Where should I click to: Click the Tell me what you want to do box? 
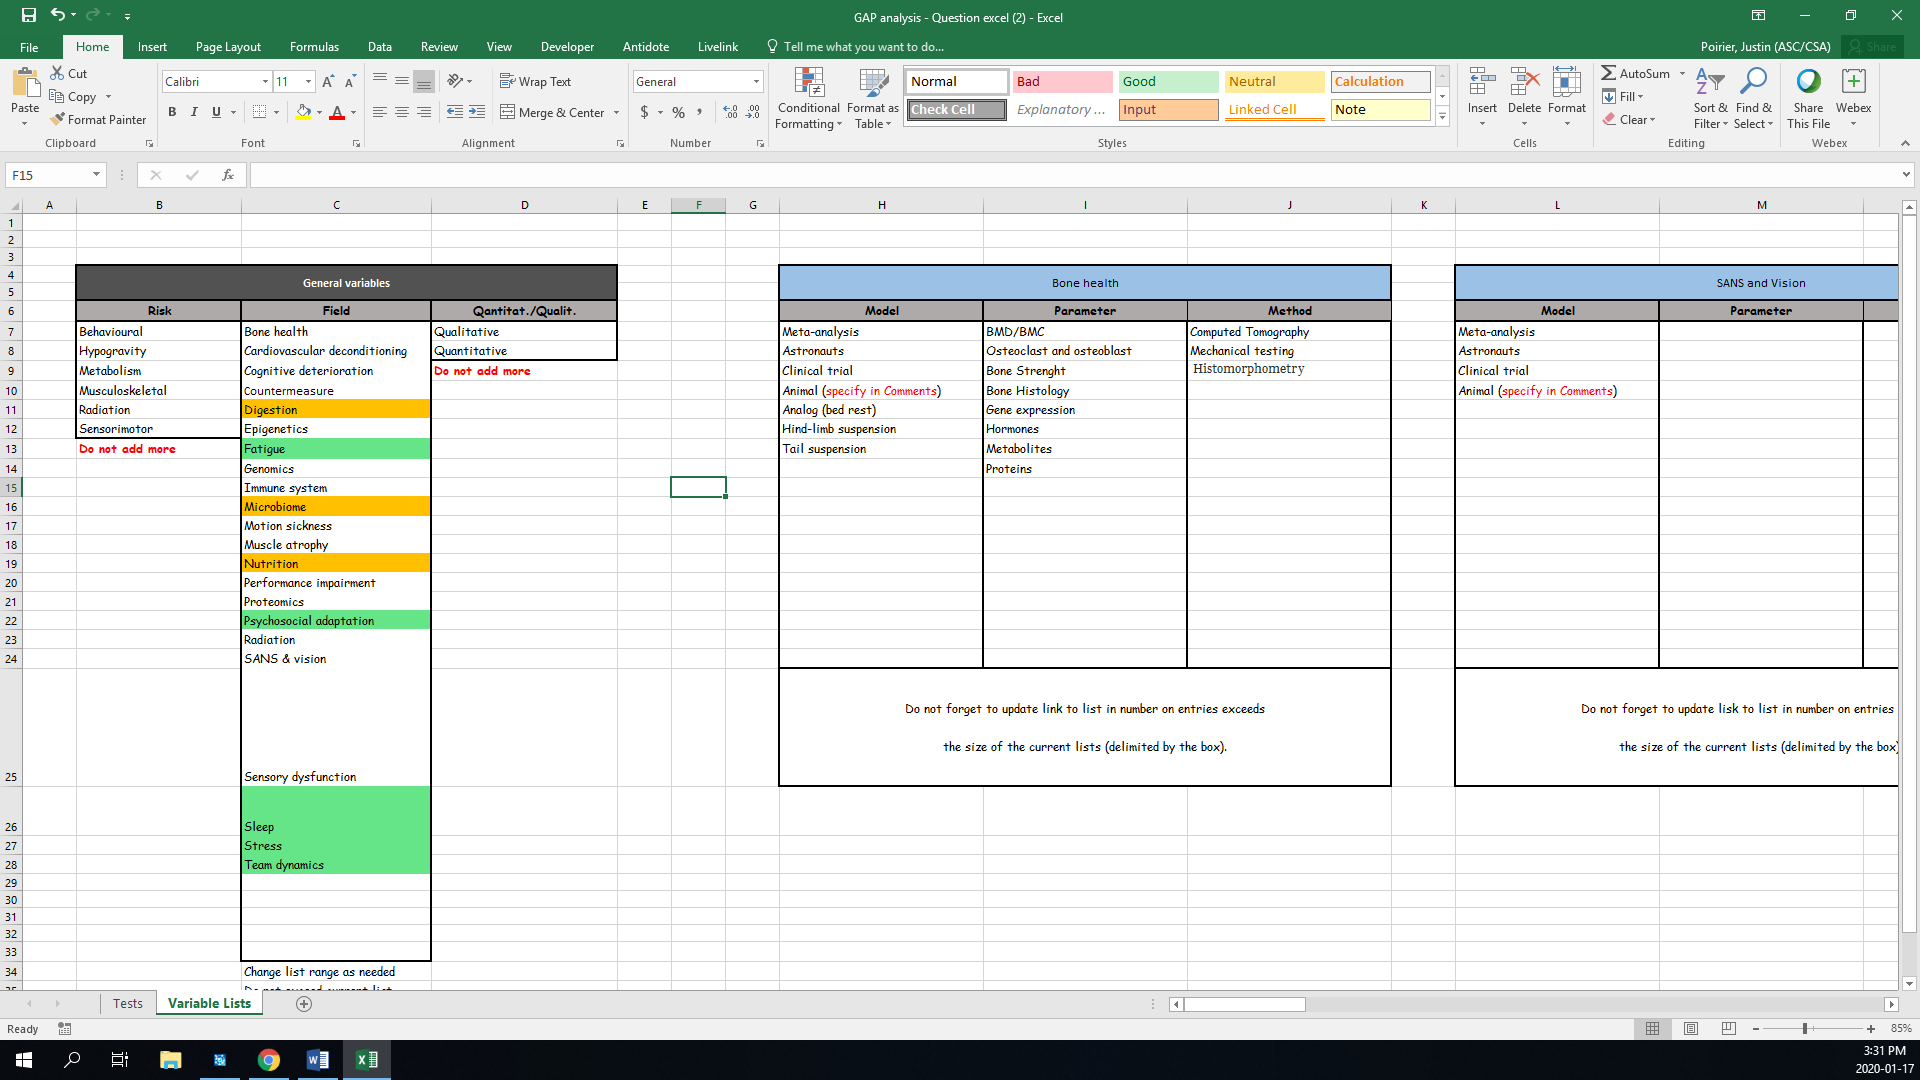855,47
